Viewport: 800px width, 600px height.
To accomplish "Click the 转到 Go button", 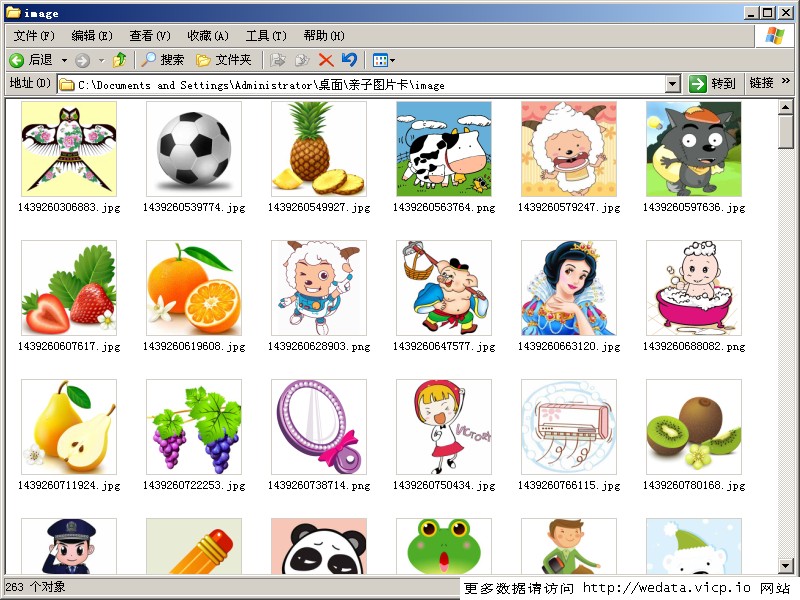I will [x=712, y=84].
